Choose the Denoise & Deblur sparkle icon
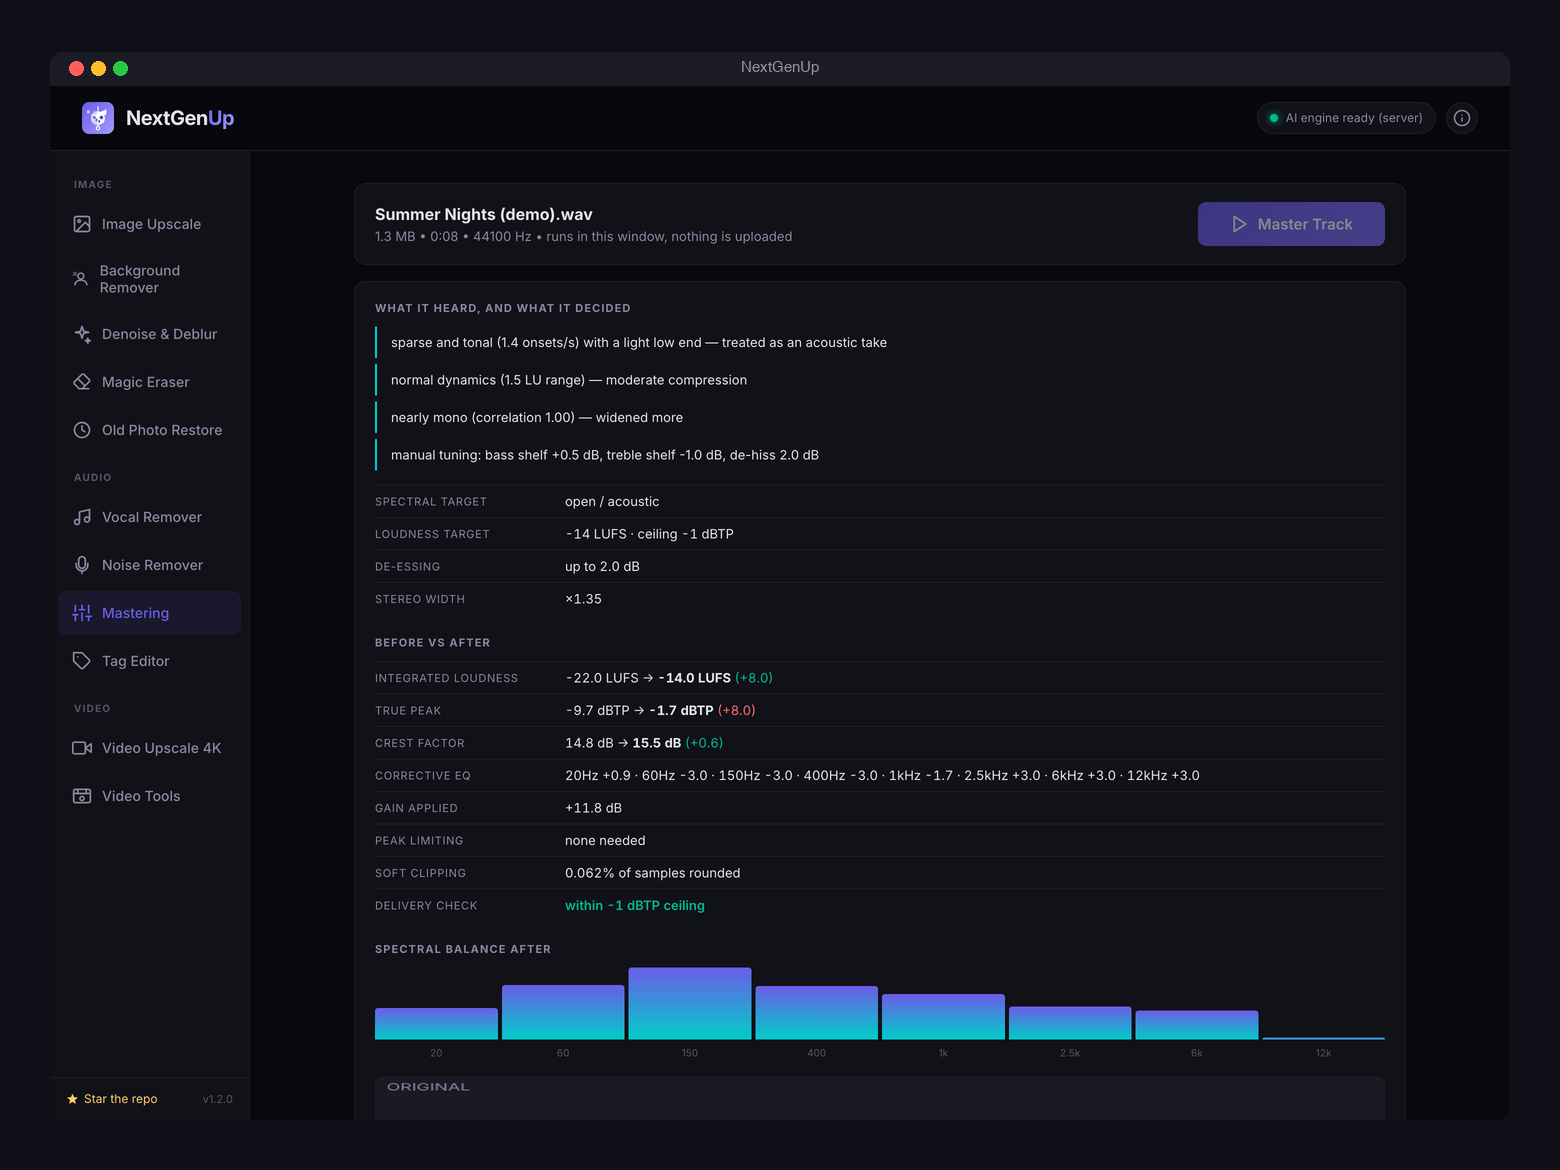Screen dimensions: 1560x1170 pos(82,334)
